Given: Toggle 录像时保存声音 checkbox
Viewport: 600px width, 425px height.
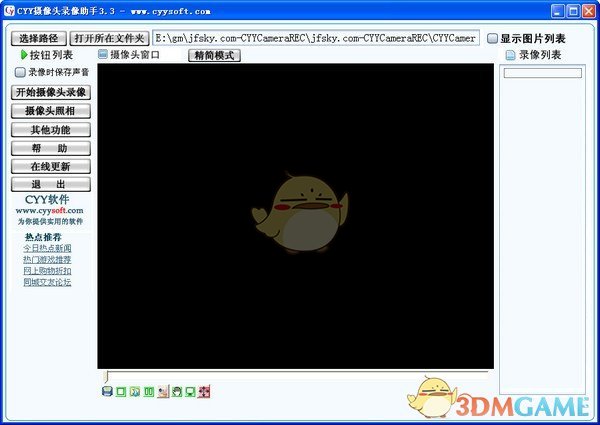Looking at the screenshot, I should [20, 73].
